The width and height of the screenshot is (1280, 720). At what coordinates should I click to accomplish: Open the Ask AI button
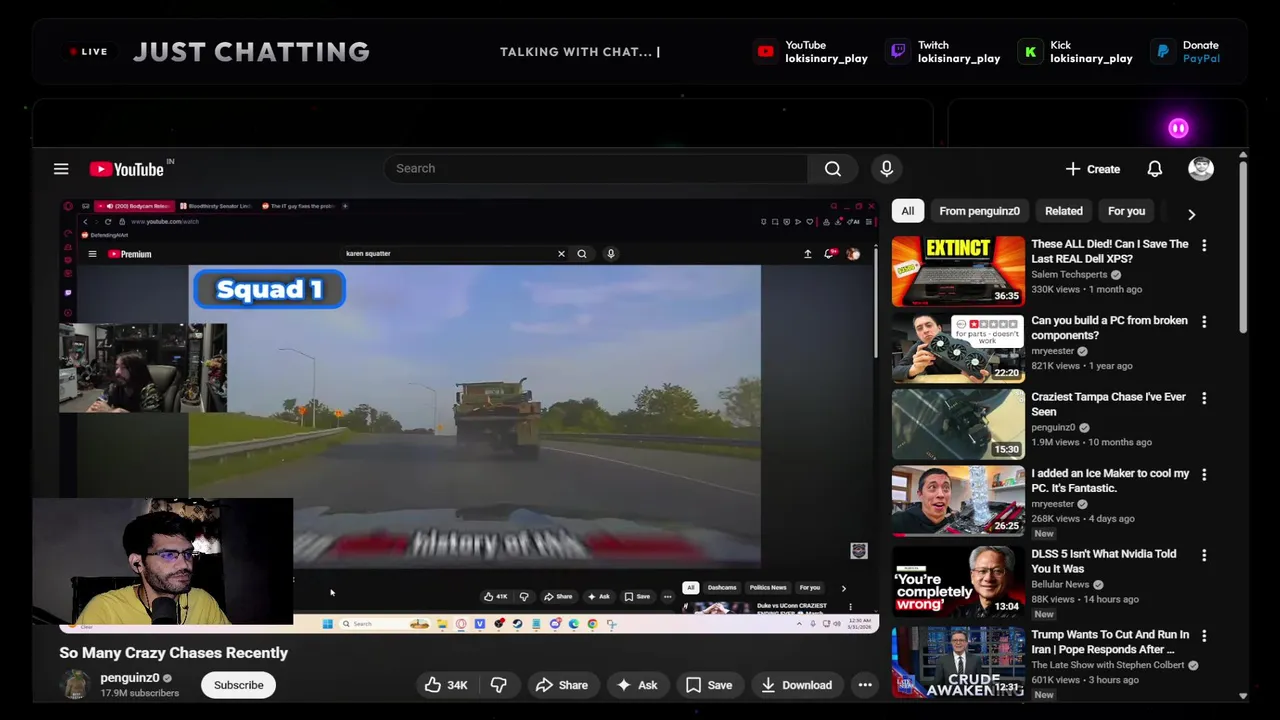point(637,685)
